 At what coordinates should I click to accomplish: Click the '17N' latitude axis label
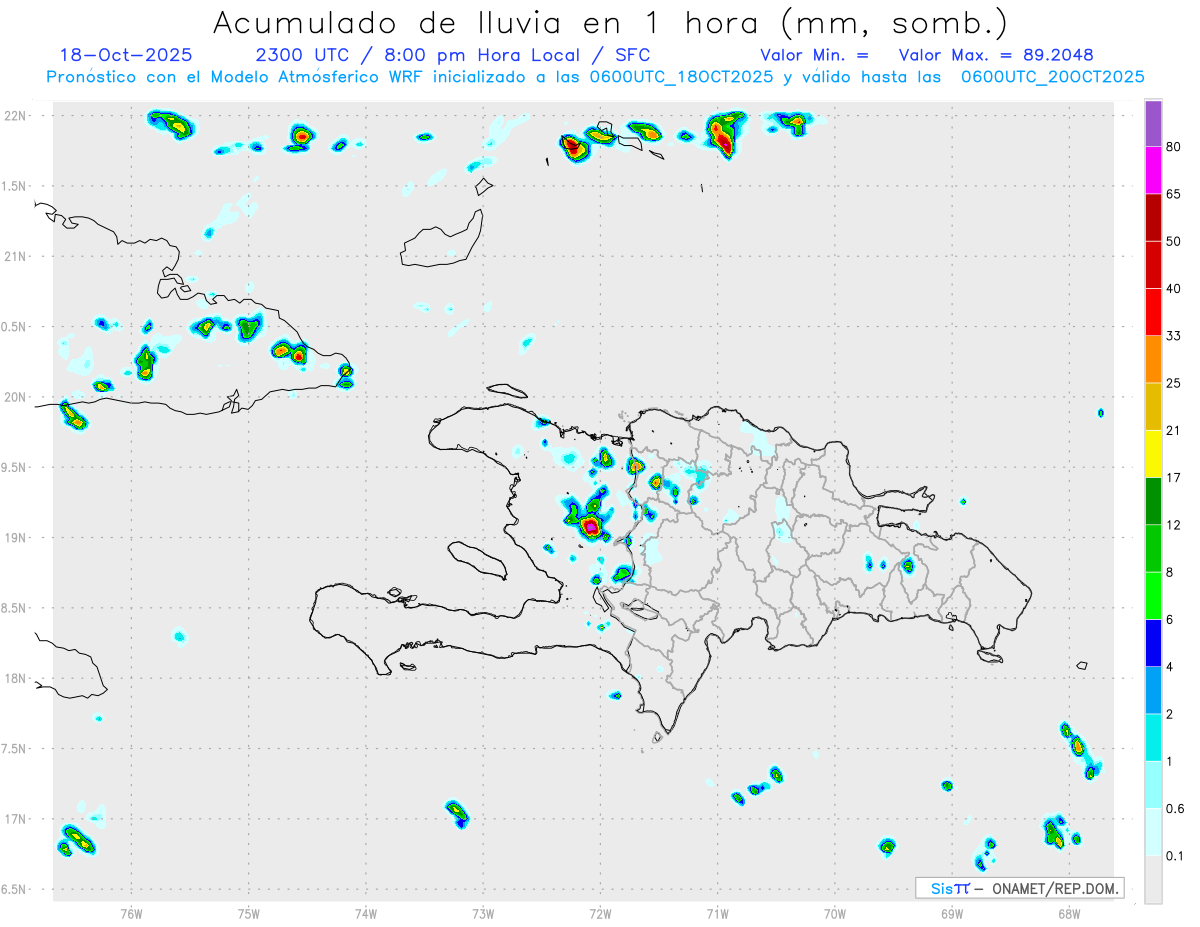point(15,819)
